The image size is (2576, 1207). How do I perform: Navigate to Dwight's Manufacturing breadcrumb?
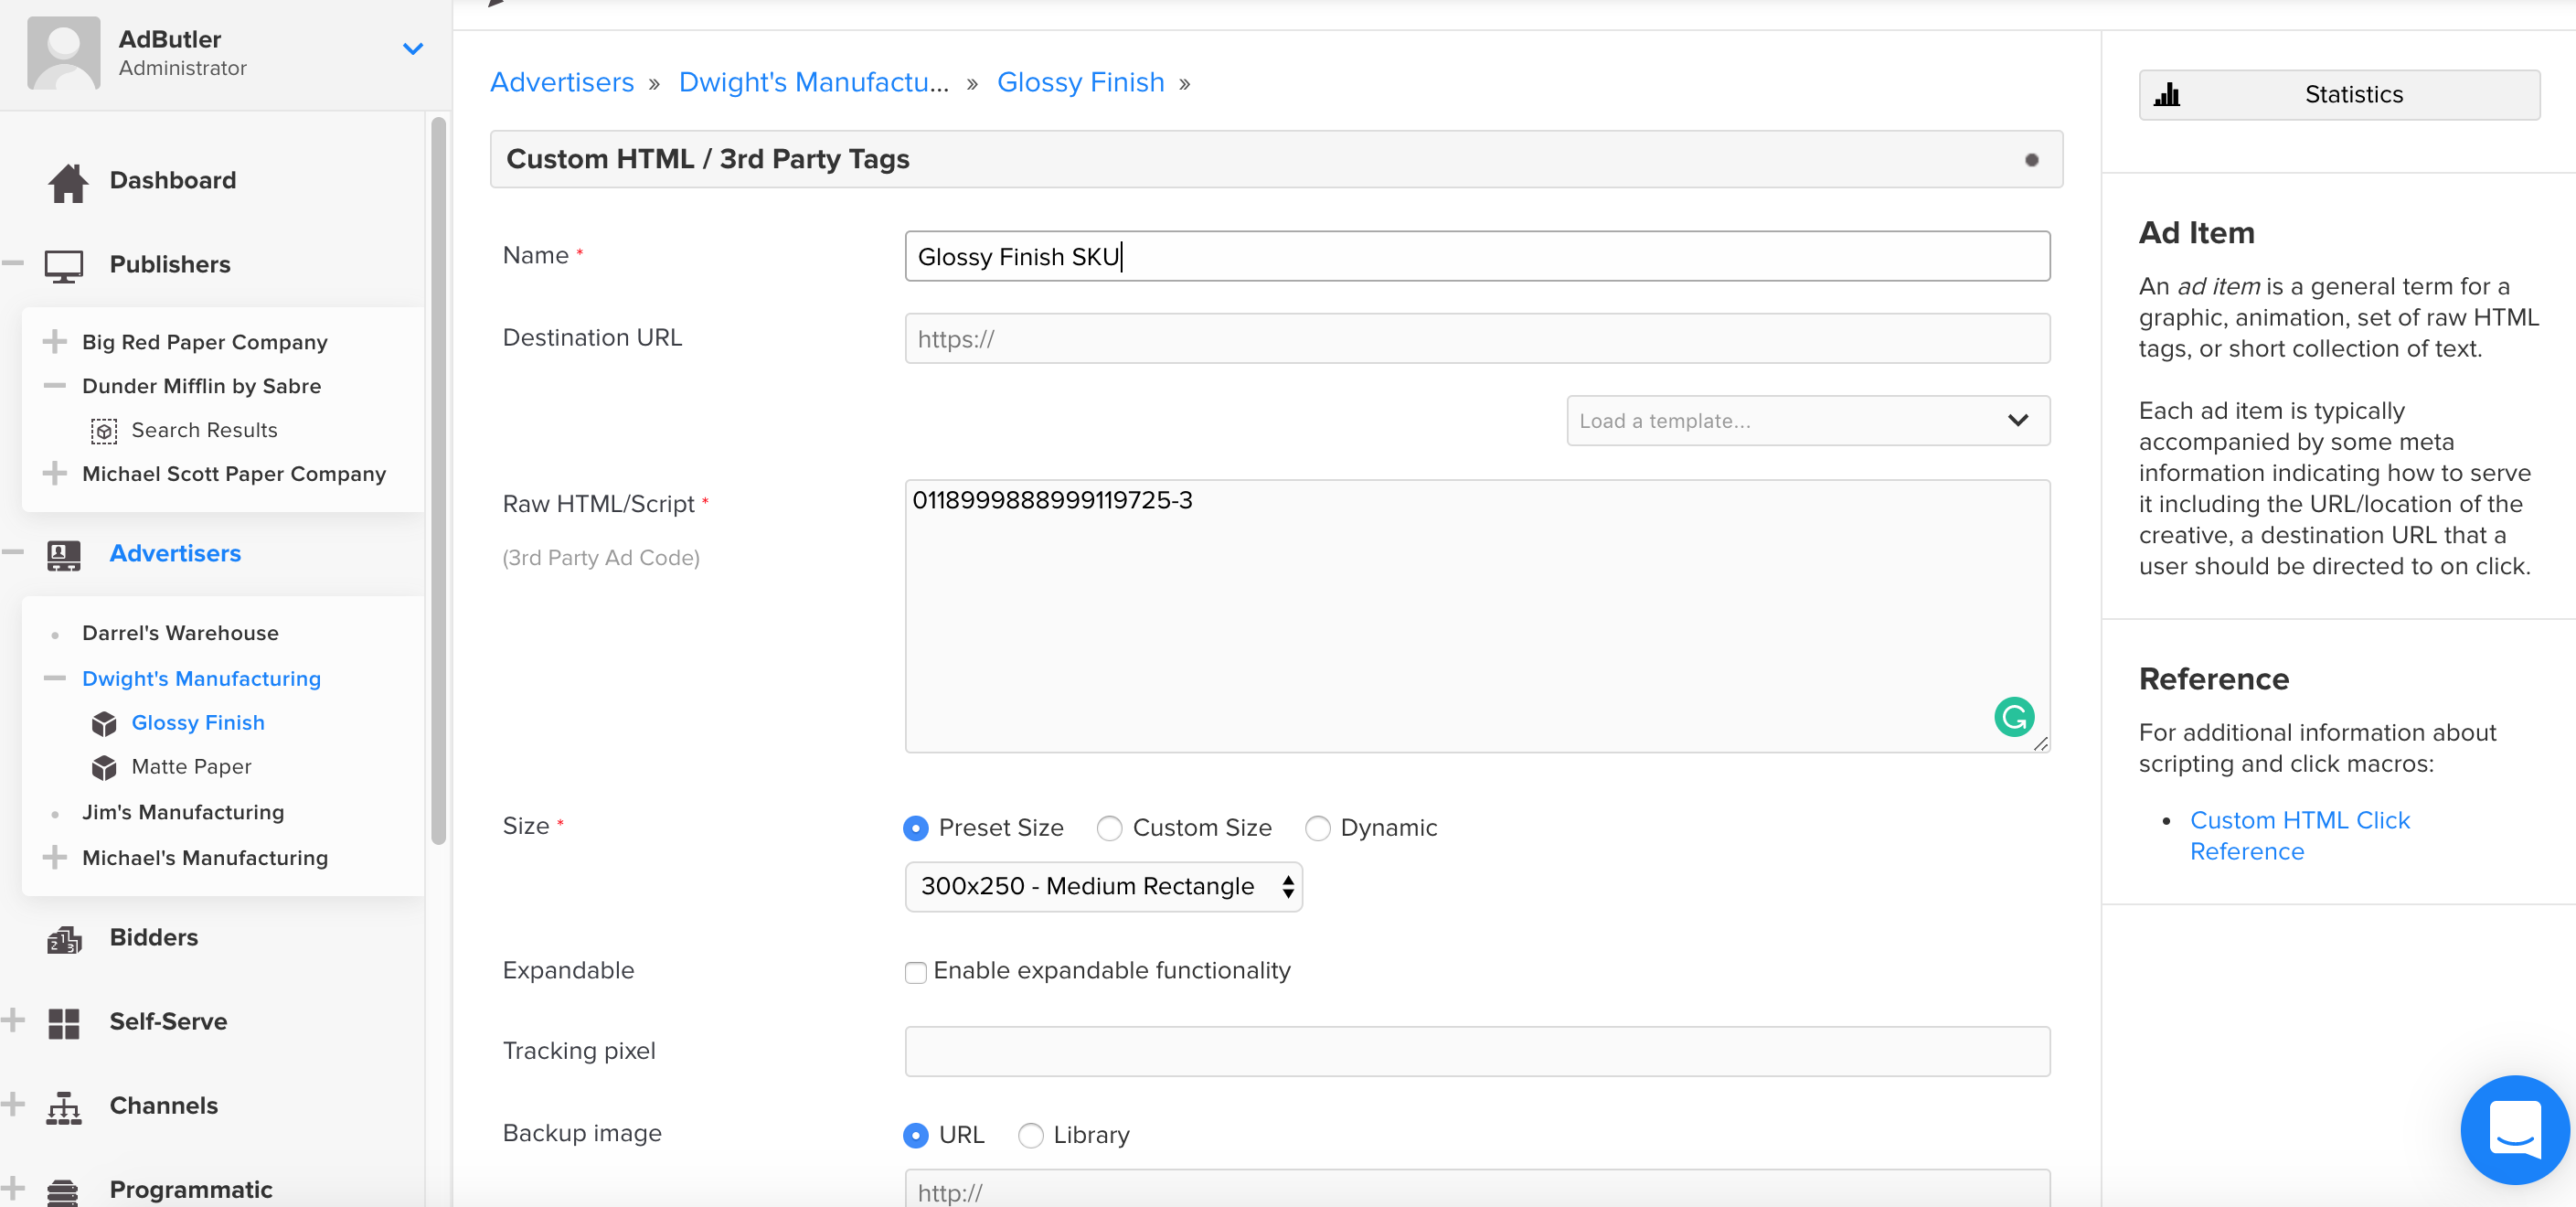point(813,82)
